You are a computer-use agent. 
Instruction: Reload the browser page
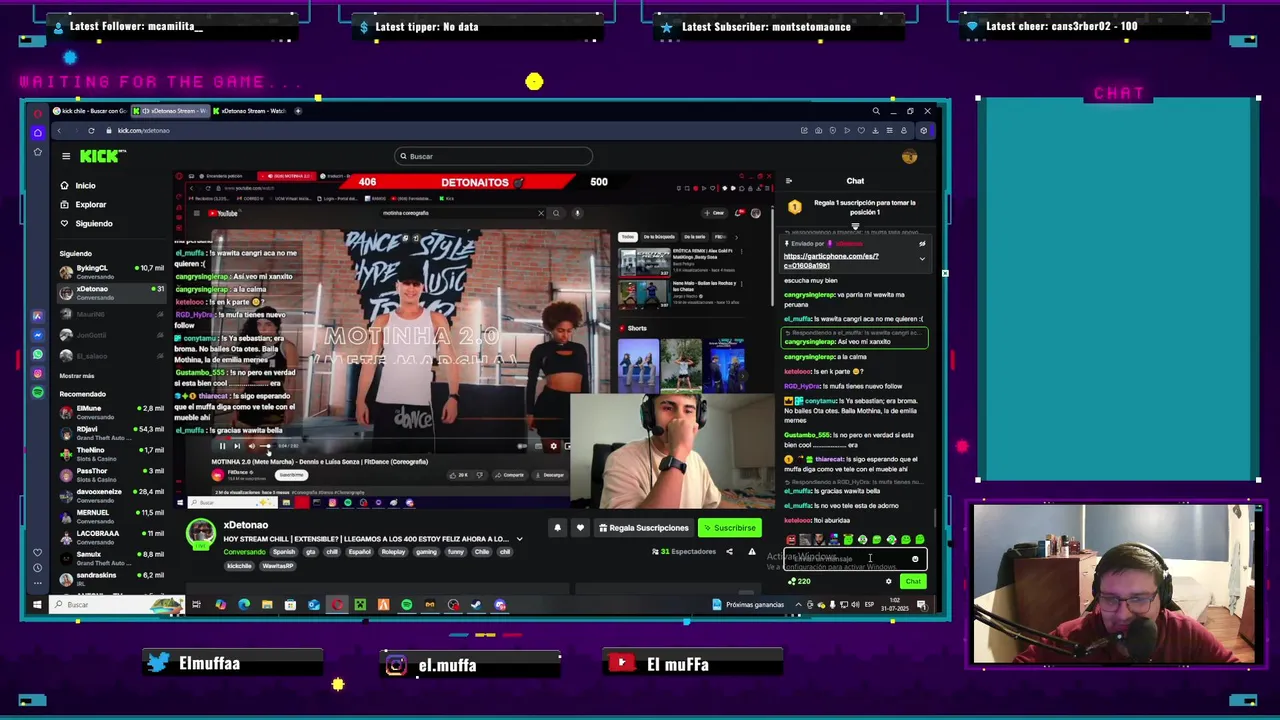[91, 130]
